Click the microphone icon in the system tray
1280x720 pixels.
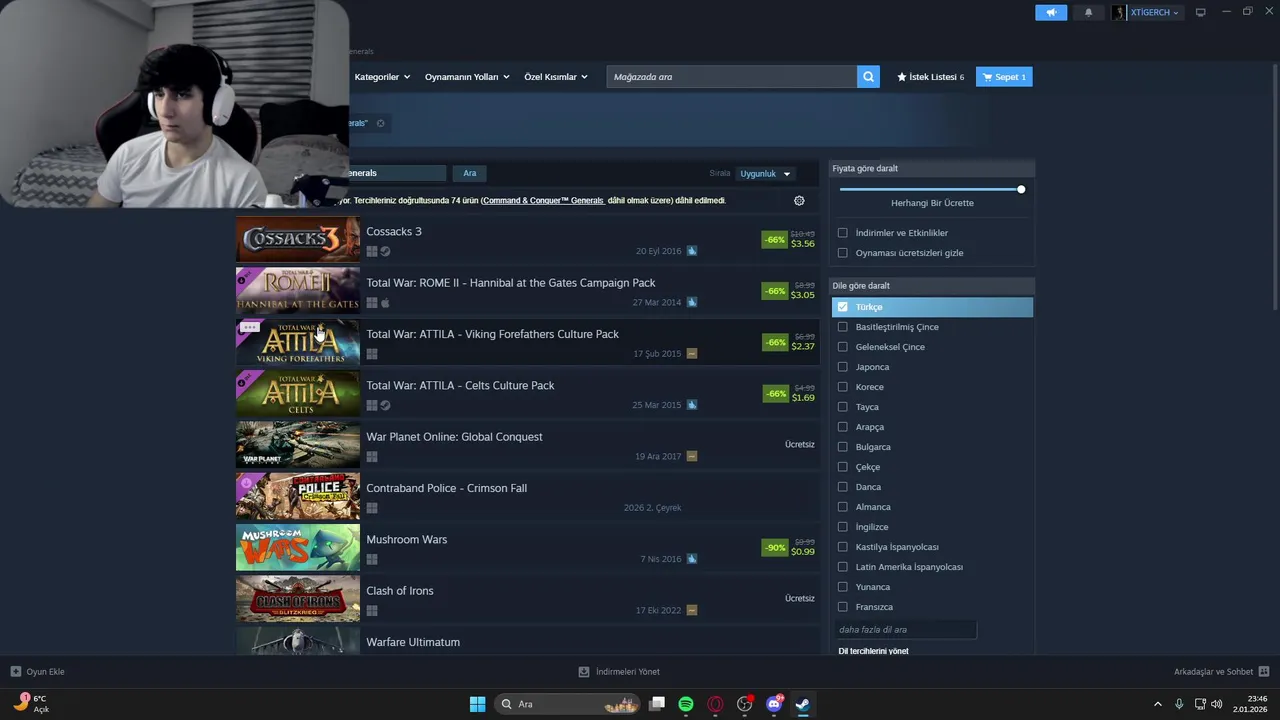1179,704
